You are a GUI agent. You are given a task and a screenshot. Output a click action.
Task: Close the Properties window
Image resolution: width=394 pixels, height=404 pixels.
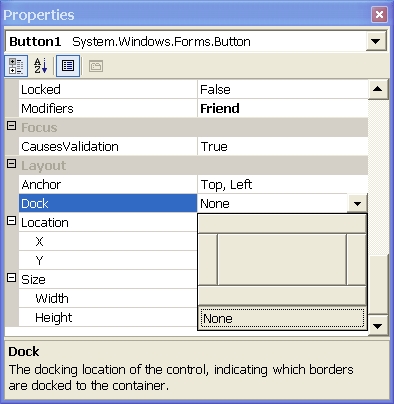[379, 14]
